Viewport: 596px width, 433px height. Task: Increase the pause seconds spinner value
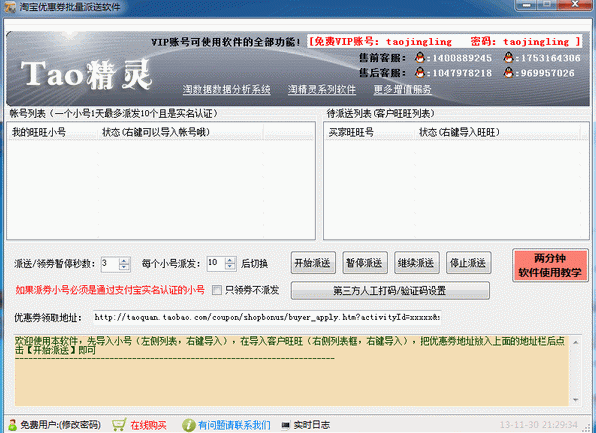(124, 261)
